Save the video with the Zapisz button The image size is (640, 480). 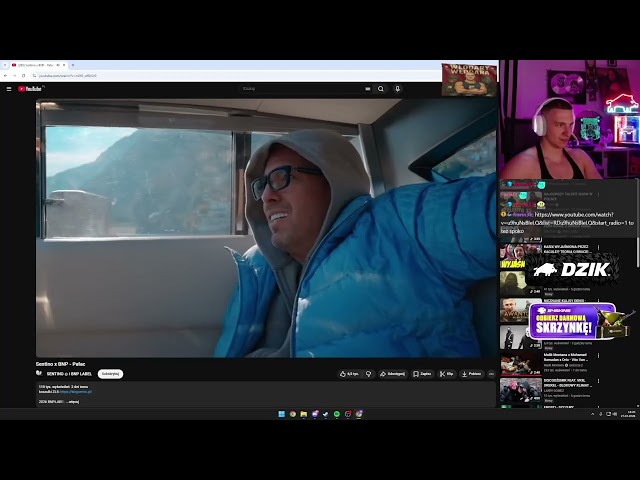(x=422, y=374)
